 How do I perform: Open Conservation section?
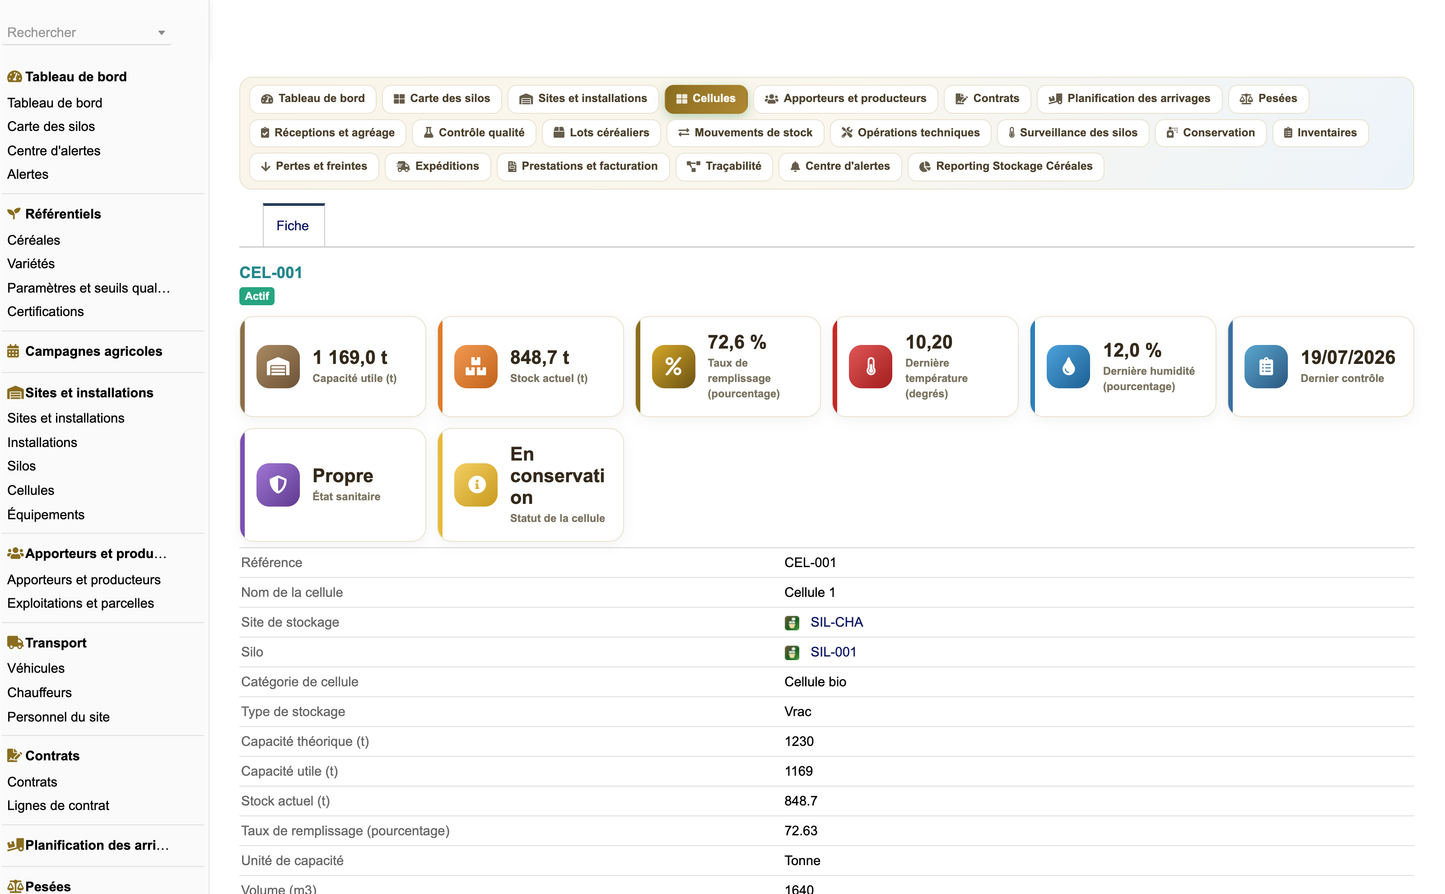(x=1211, y=133)
